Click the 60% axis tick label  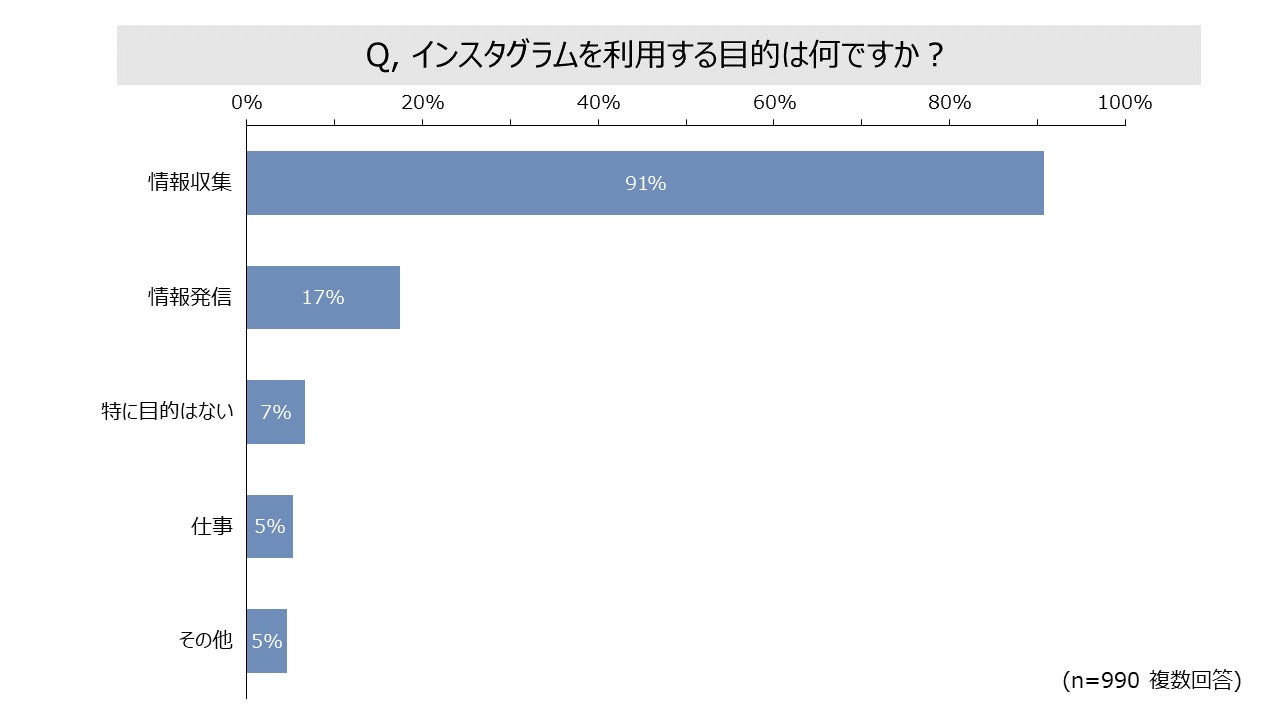tap(774, 102)
